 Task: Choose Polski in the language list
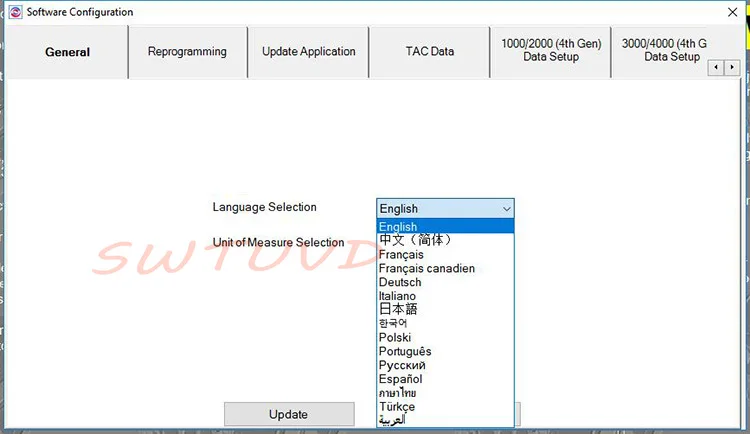[x=445, y=337]
